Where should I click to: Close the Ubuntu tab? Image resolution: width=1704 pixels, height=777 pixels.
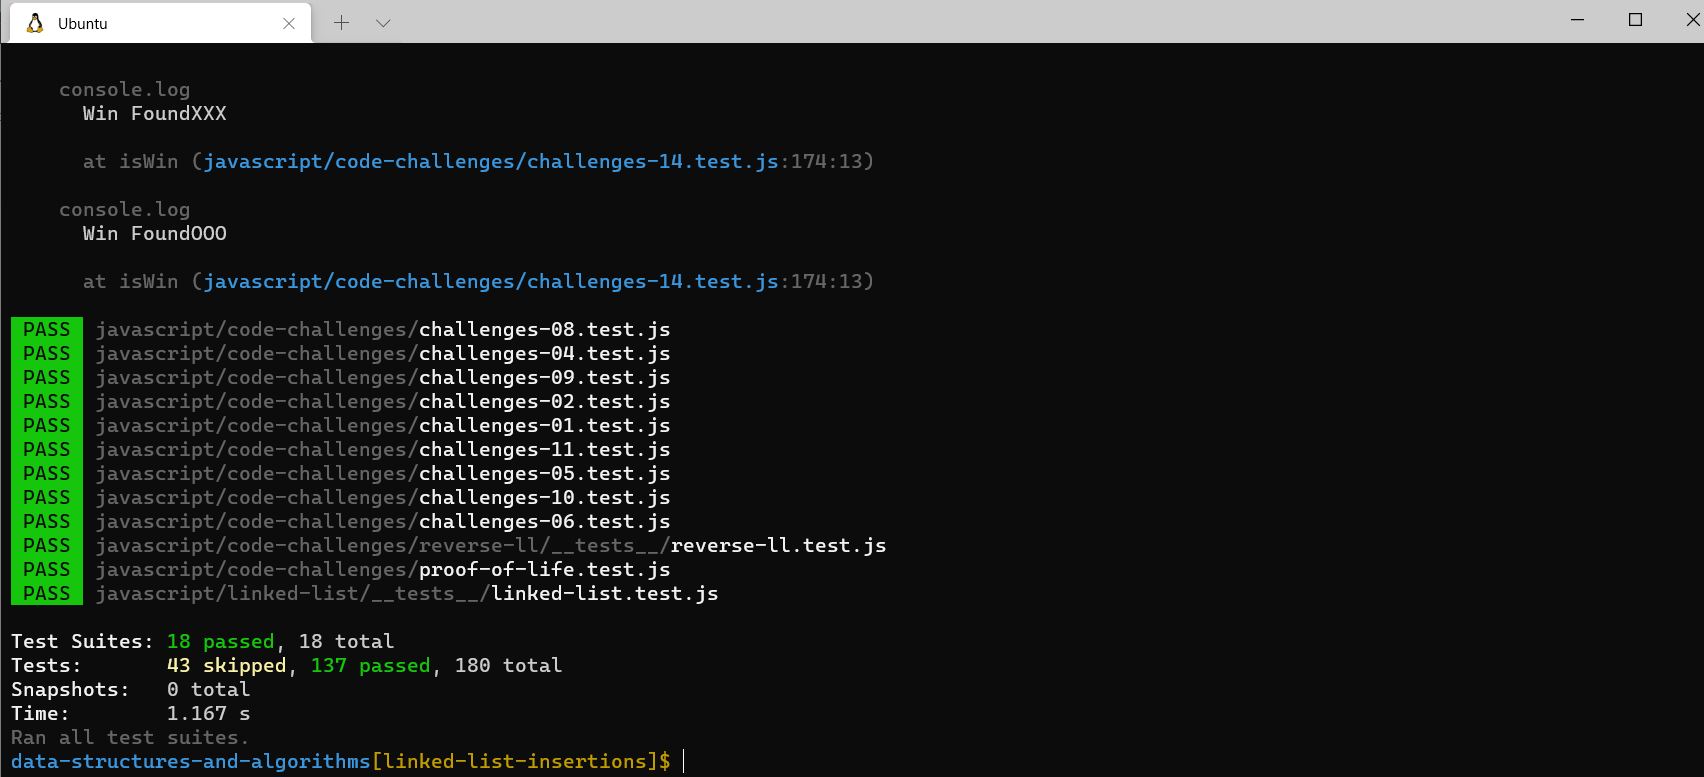[x=289, y=23]
